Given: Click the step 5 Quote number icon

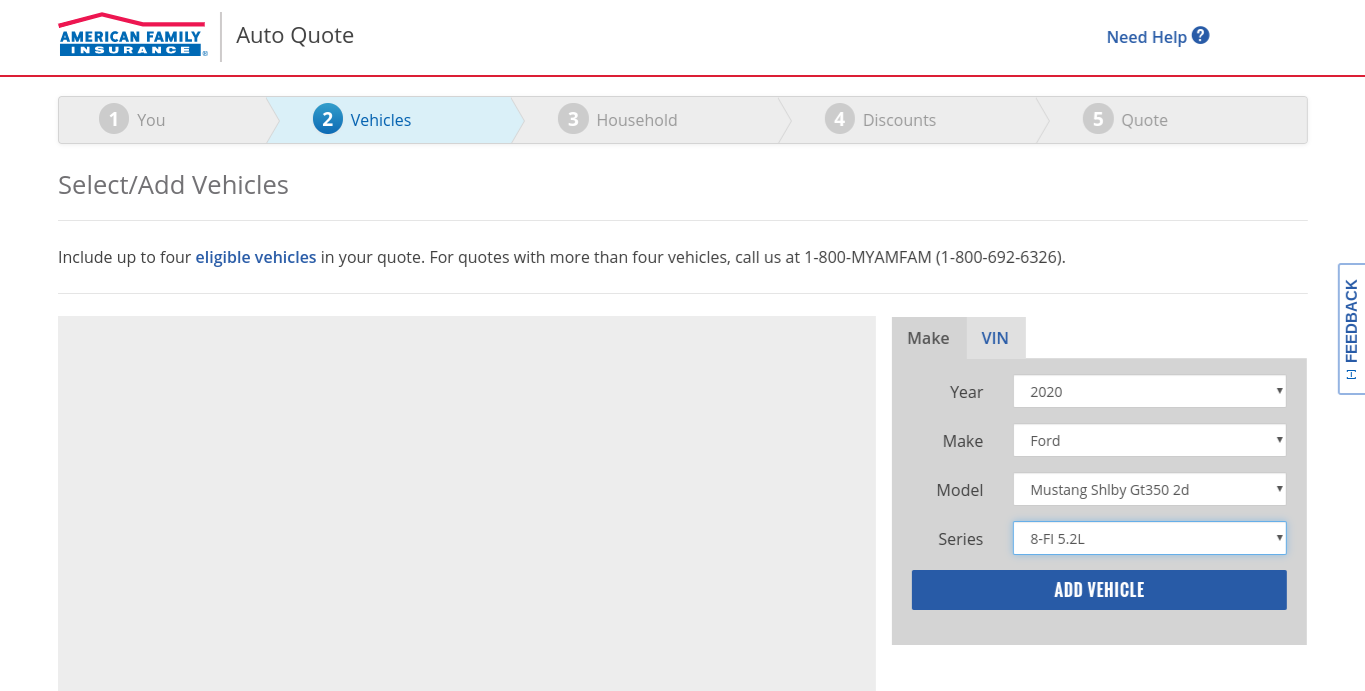Looking at the screenshot, I should point(1098,120).
